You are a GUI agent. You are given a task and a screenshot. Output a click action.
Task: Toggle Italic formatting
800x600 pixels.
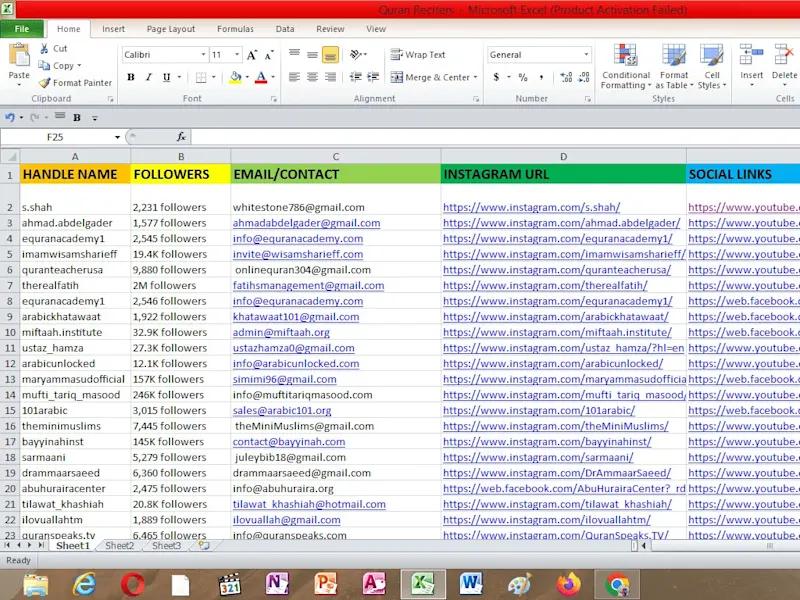[x=148, y=78]
